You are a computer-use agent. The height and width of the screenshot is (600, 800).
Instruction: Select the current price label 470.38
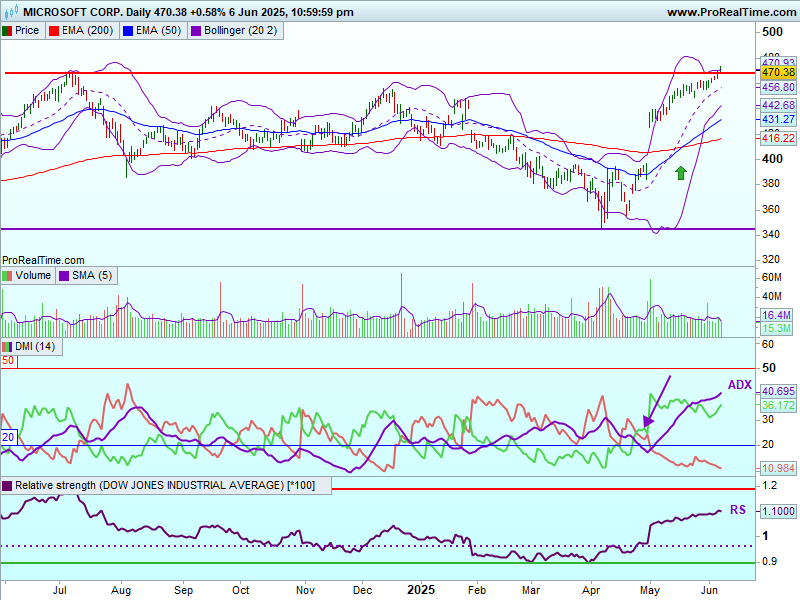778,73
